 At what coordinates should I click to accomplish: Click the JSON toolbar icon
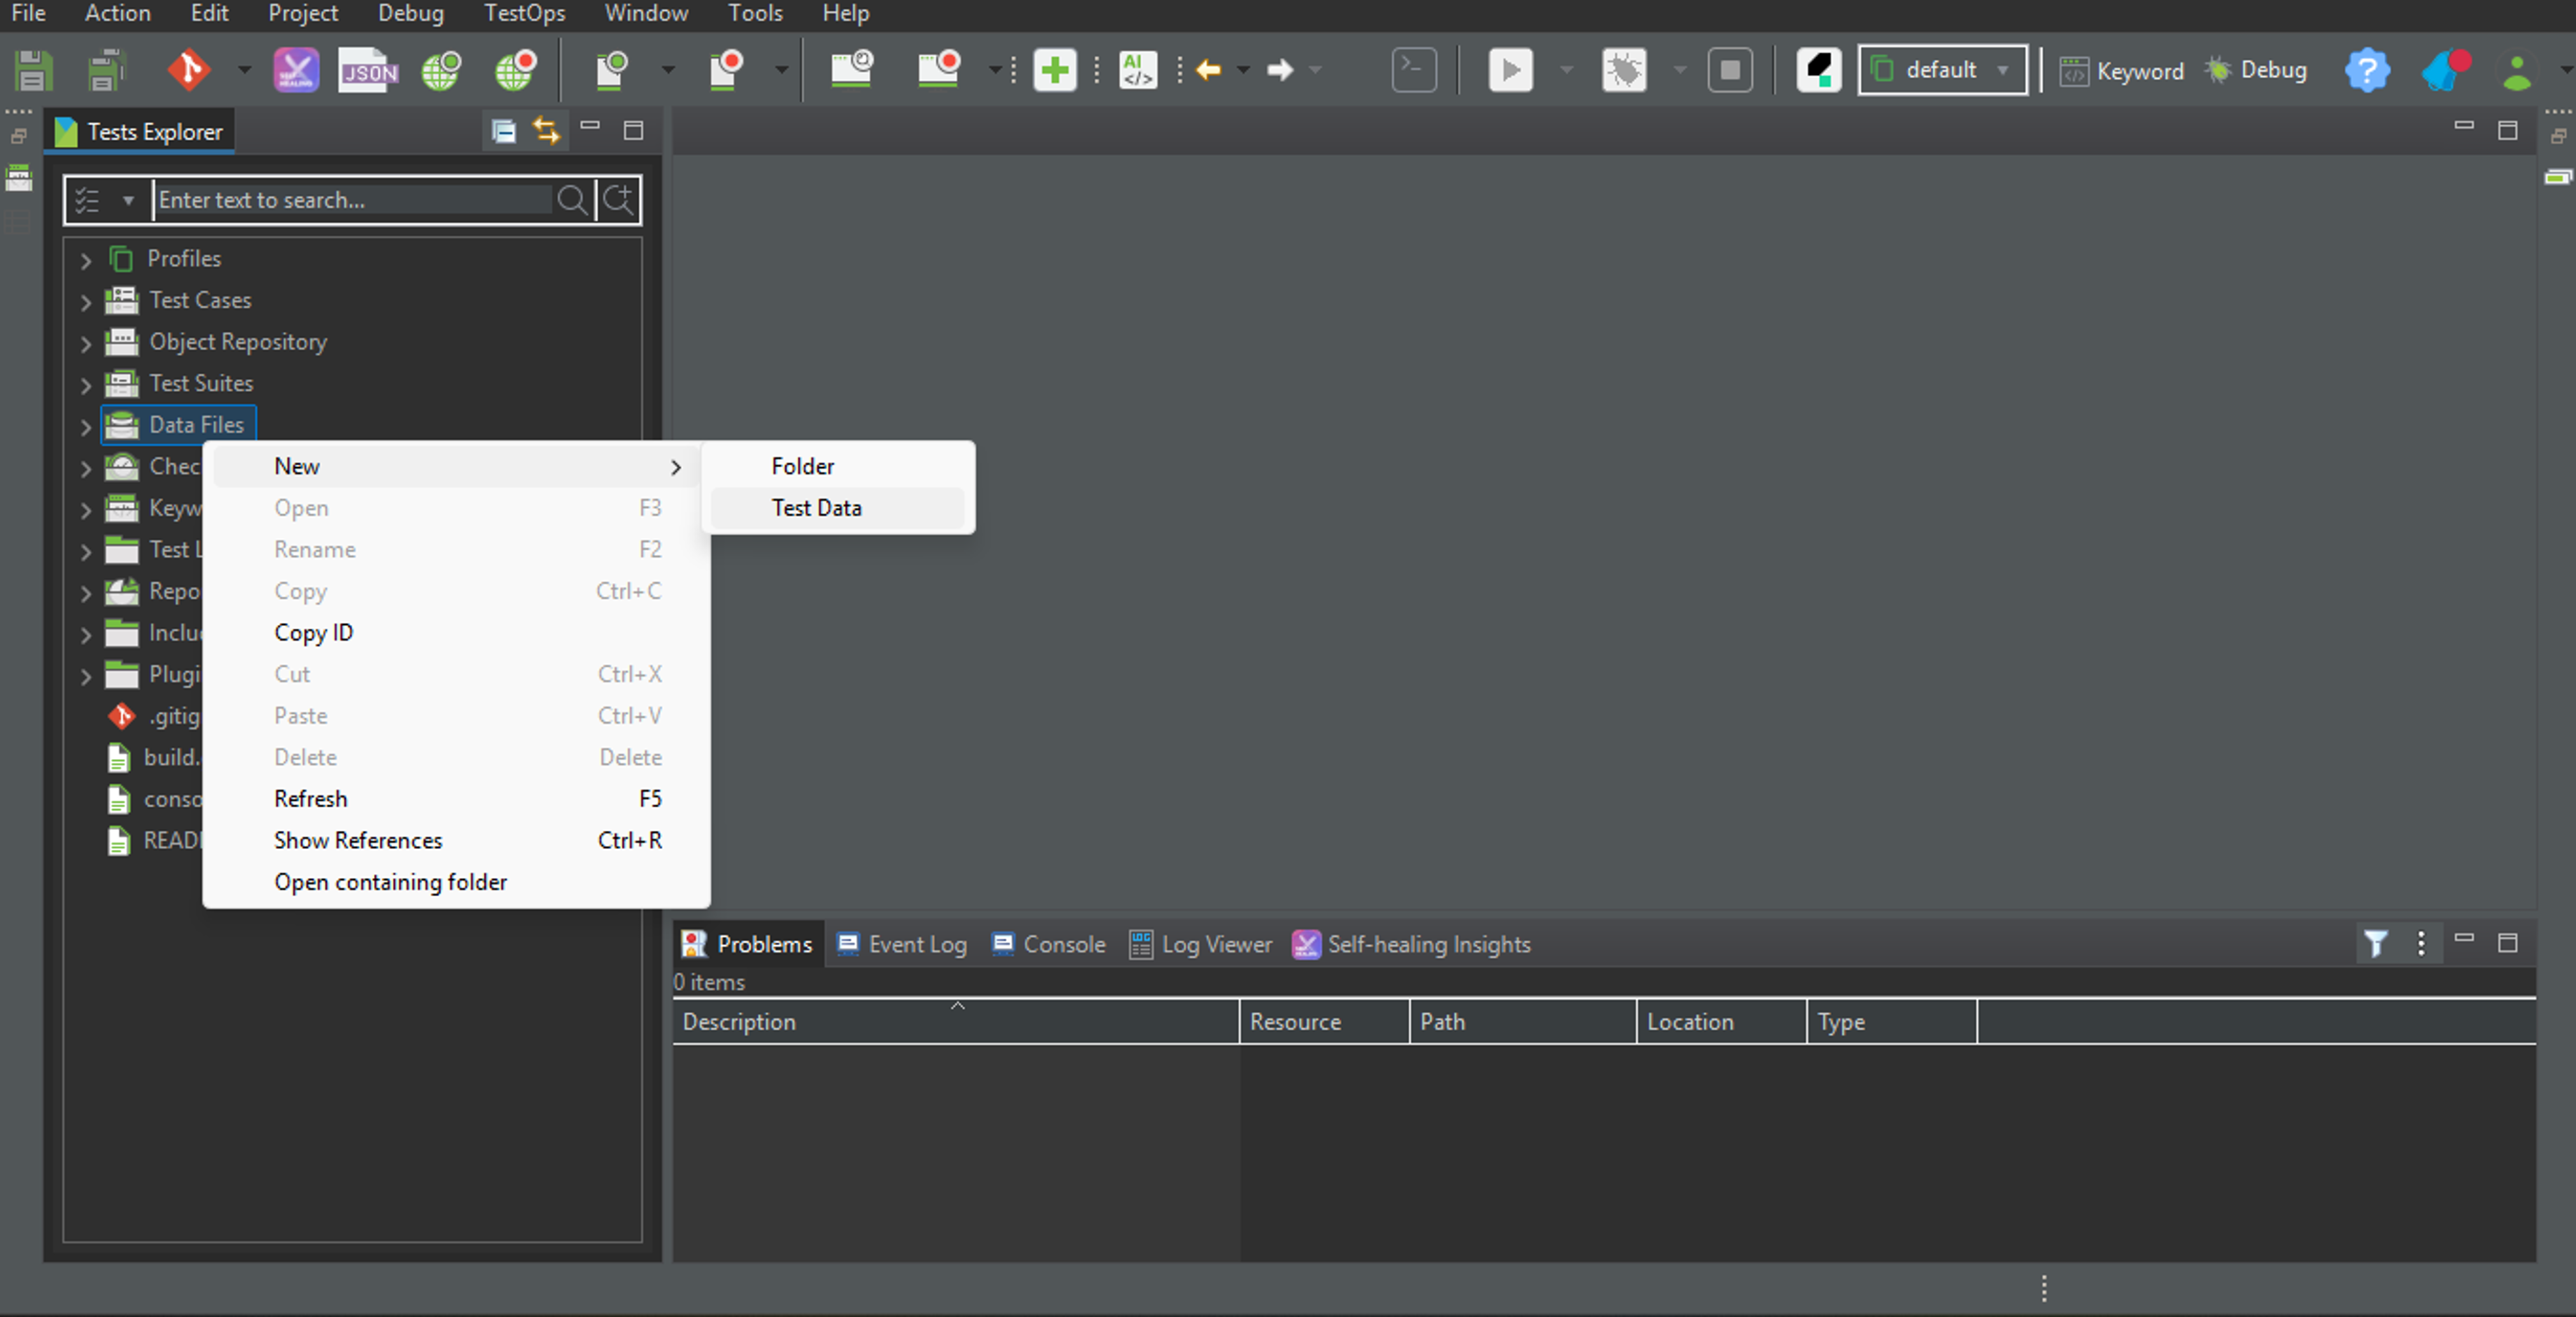[367, 70]
